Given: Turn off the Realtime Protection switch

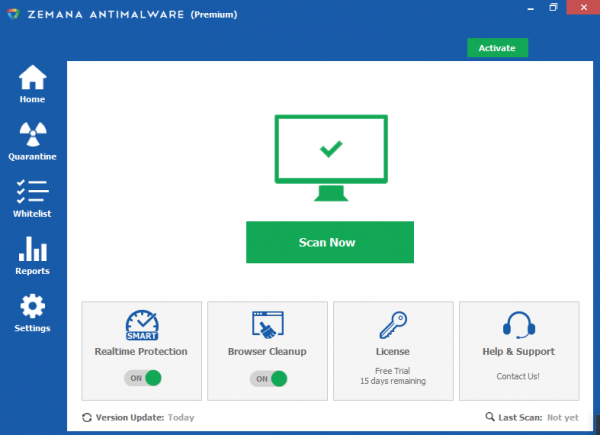Looking at the screenshot, I should pos(143,378).
